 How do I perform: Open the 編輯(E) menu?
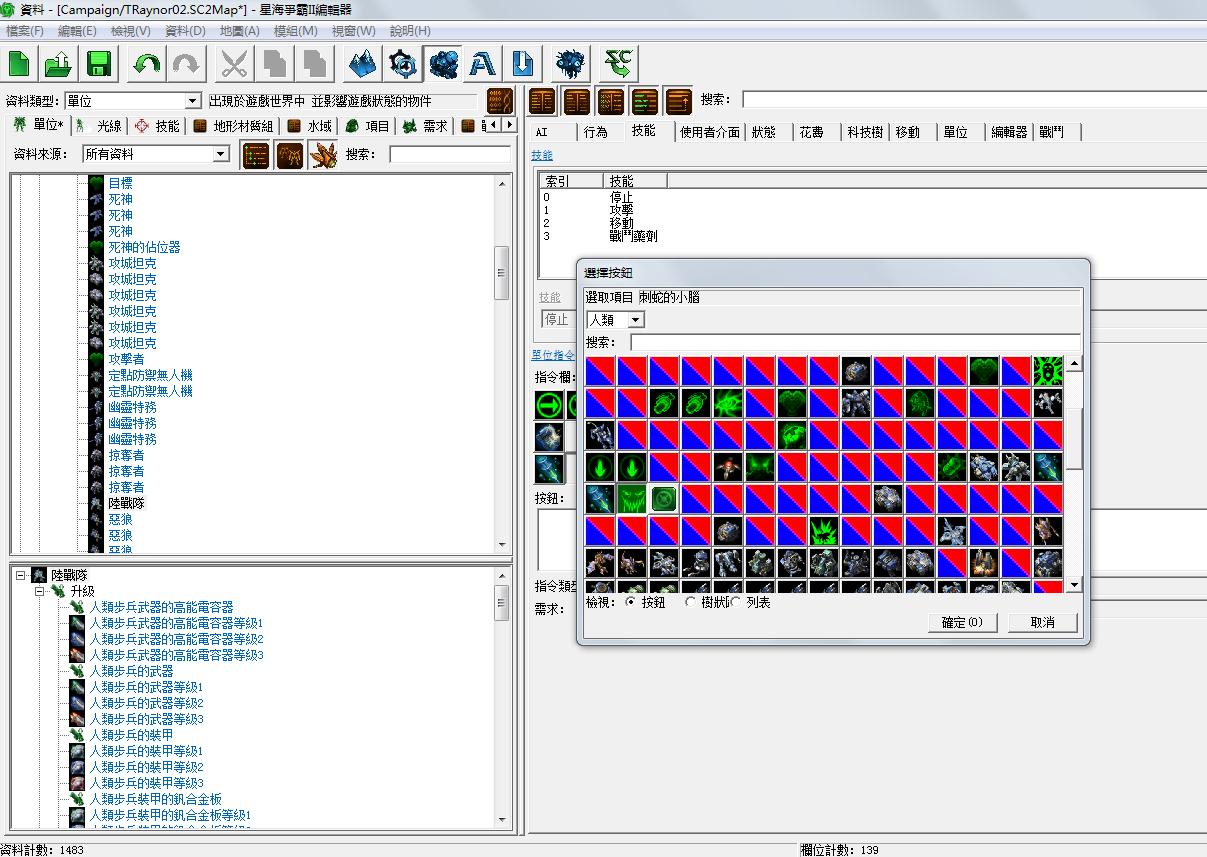coord(77,31)
